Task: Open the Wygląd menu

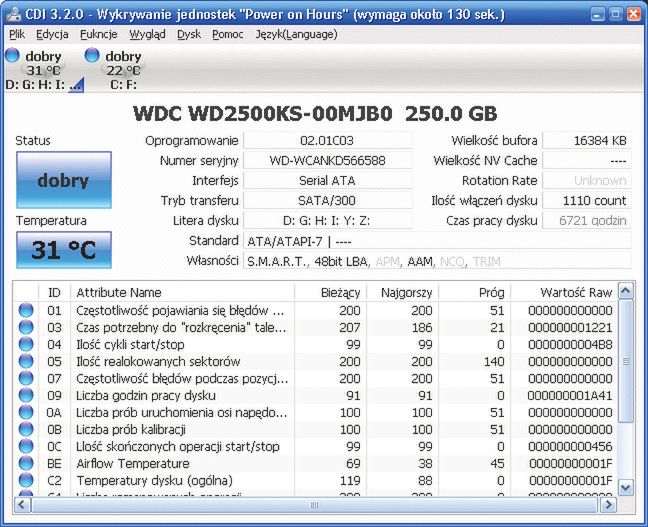Action: coord(147,34)
